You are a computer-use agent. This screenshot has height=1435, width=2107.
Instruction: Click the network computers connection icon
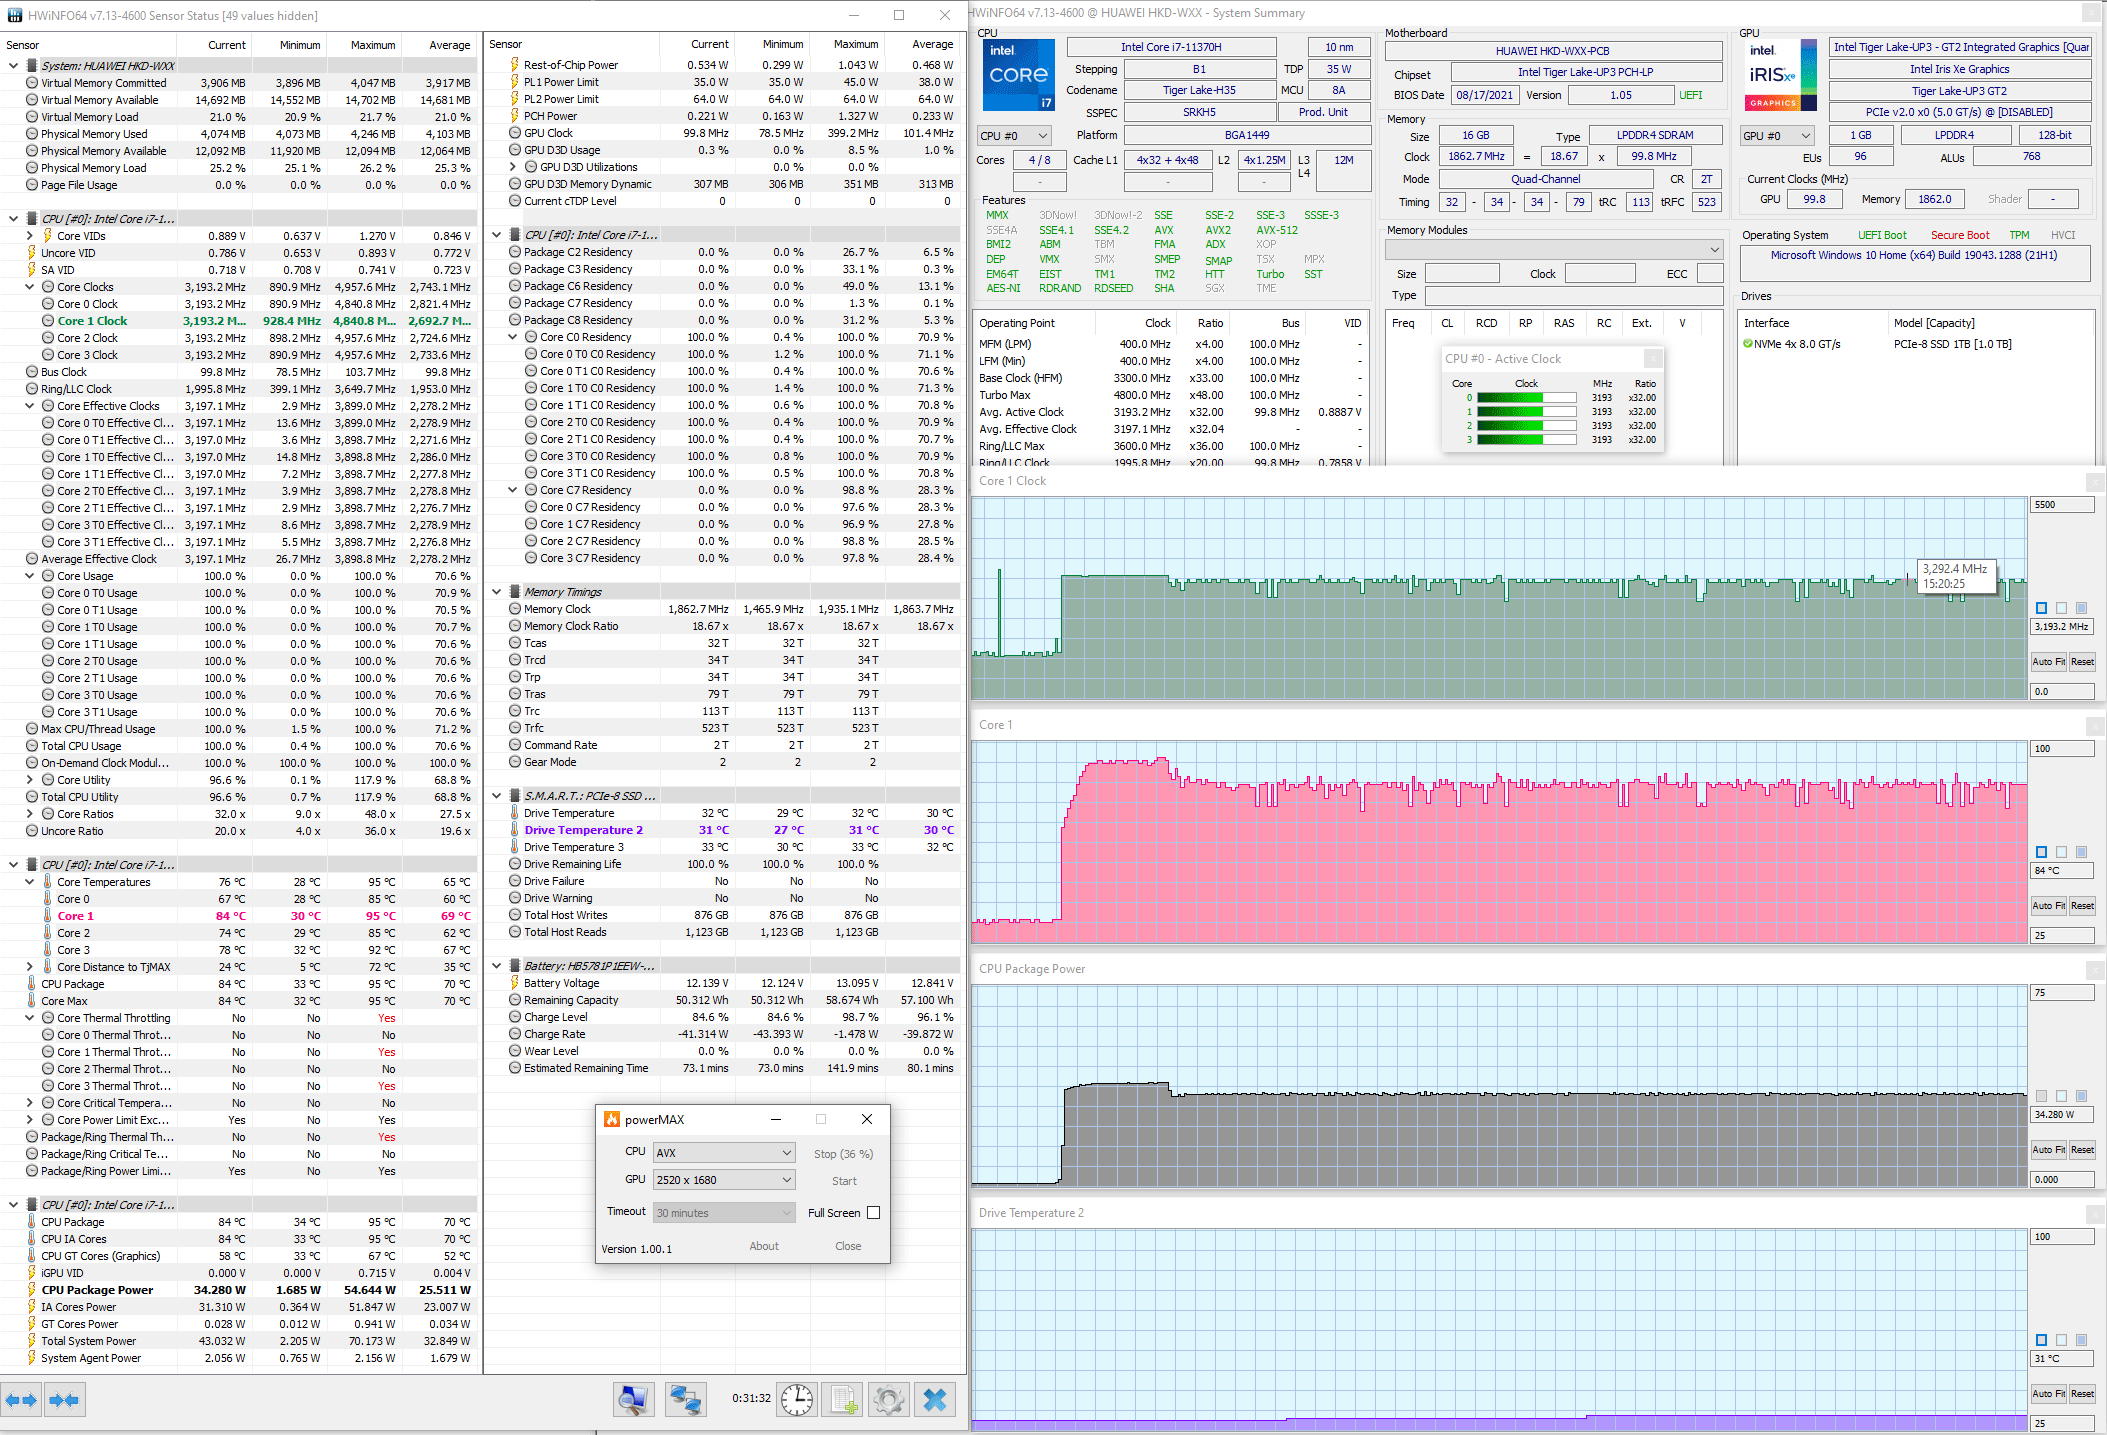(x=686, y=1400)
